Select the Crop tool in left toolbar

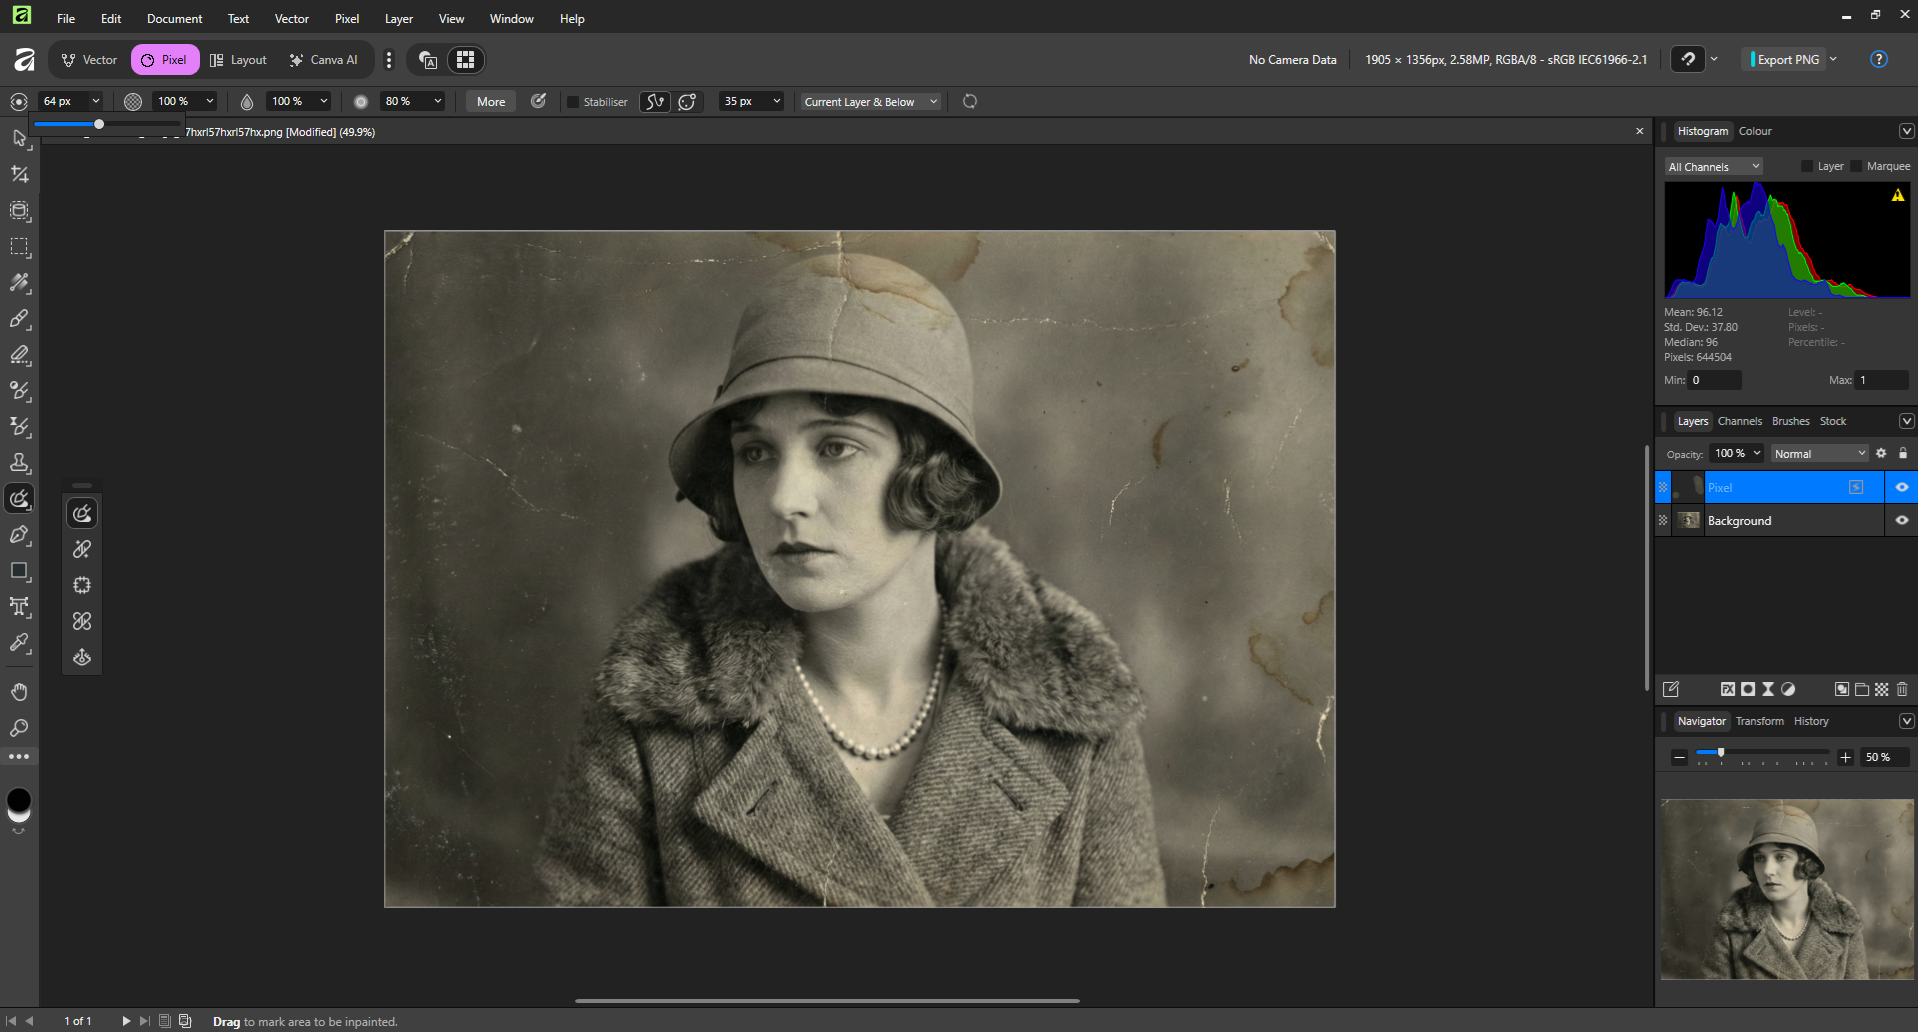[20, 174]
